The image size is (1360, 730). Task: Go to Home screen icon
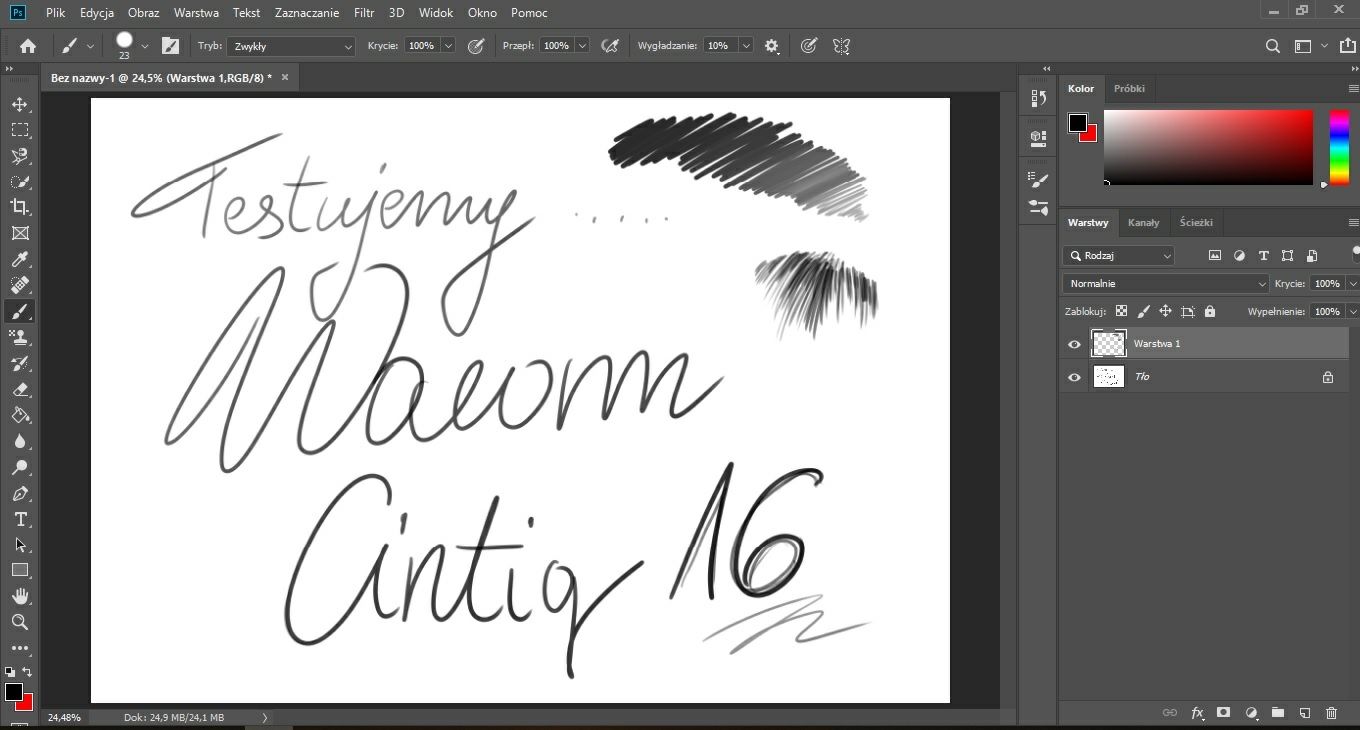tap(28, 46)
